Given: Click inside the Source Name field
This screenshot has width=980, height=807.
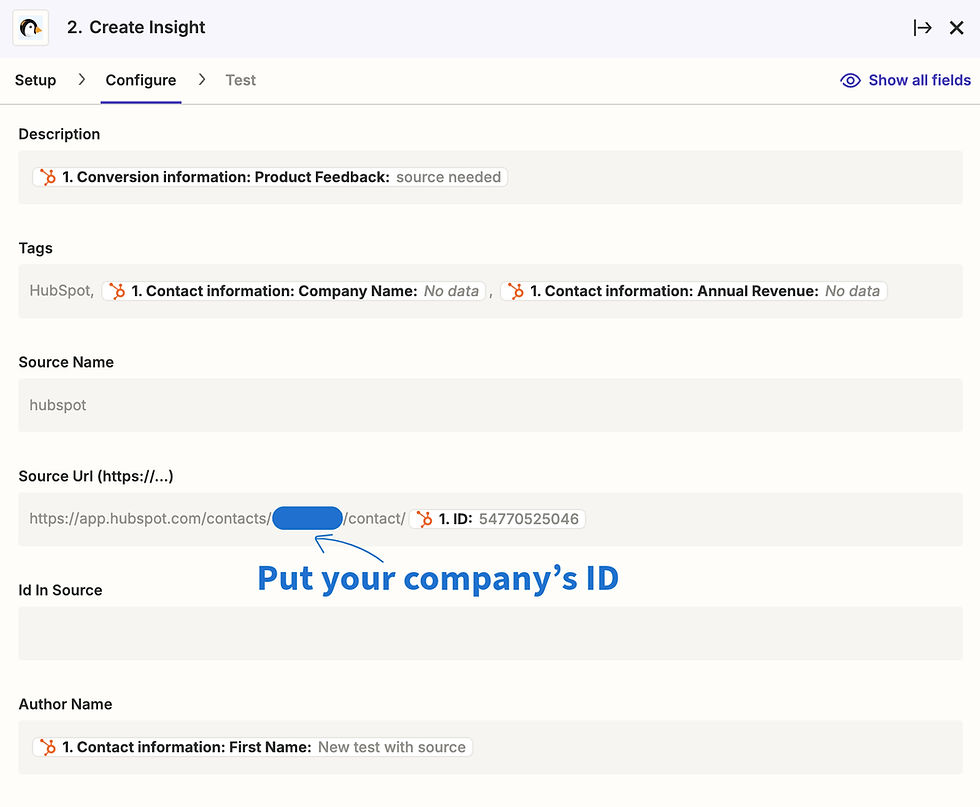Looking at the screenshot, I should tap(490, 405).
